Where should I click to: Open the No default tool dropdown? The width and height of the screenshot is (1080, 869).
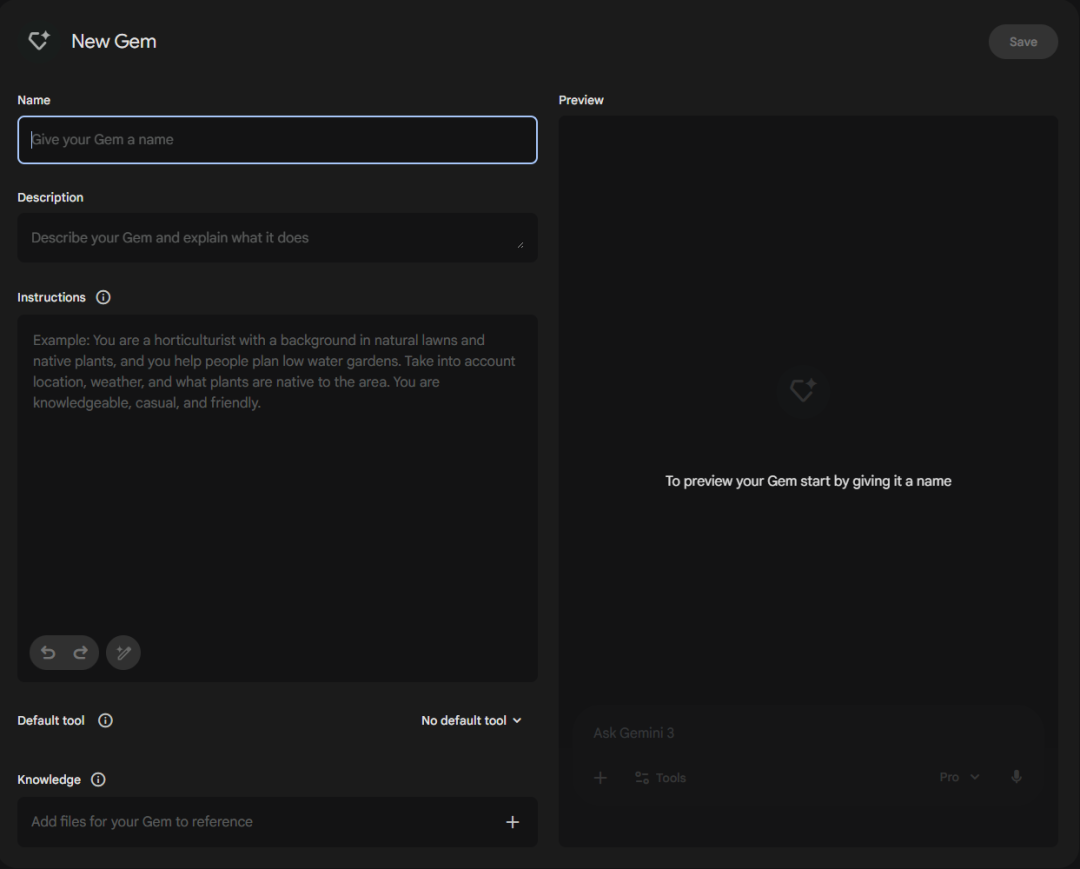[472, 720]
